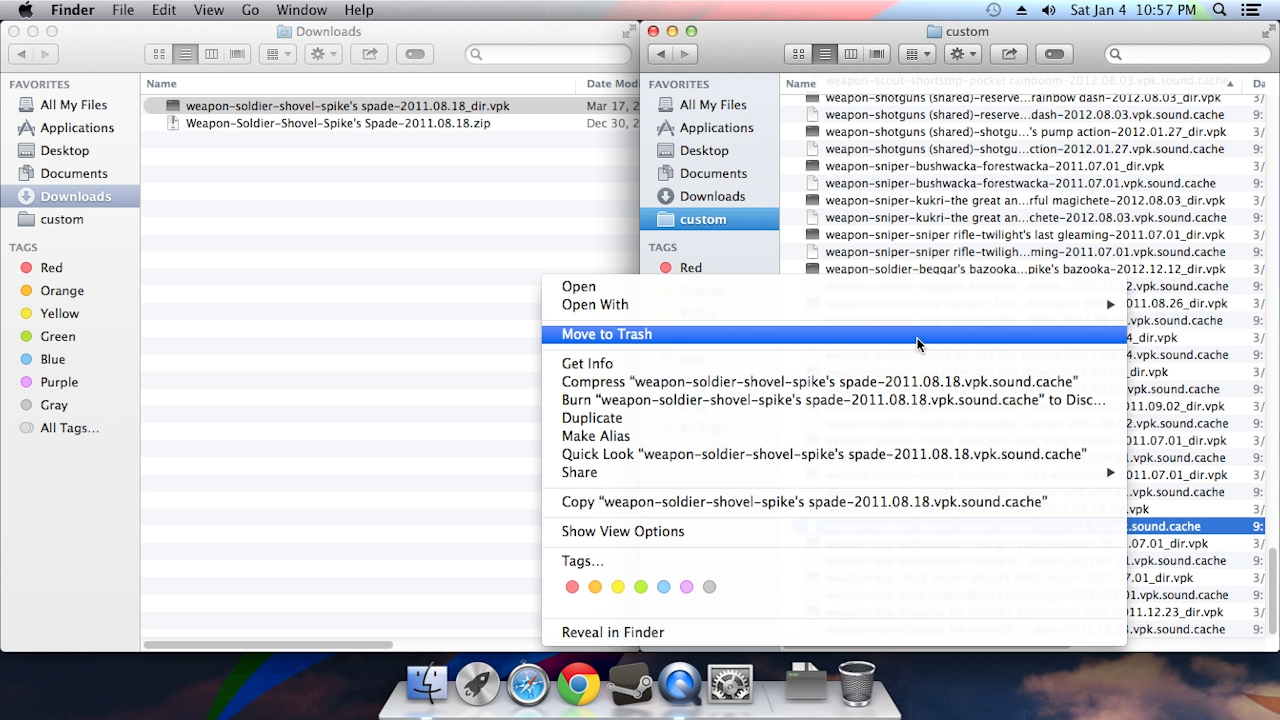
Task: Select Downloads in Downloads window sidebar
Action: pyautogui.click(x=70, y=196)
